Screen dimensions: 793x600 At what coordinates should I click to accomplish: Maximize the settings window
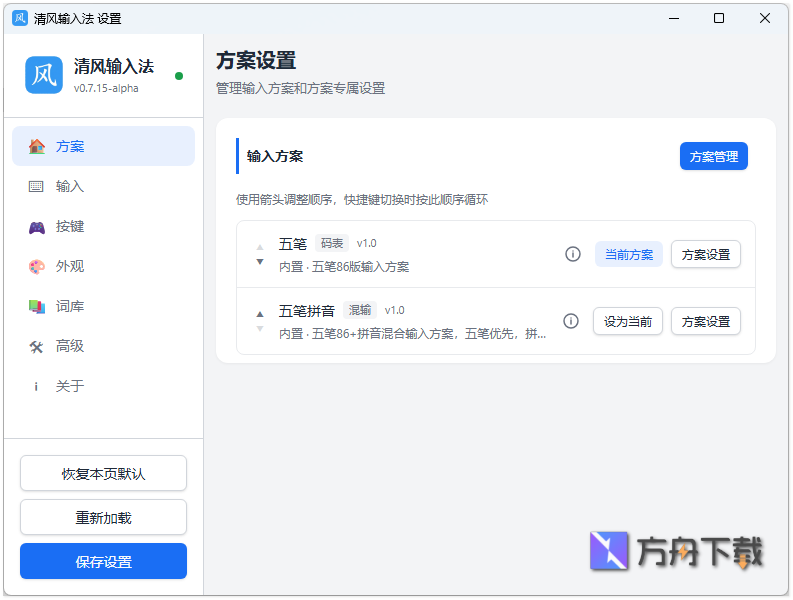(719, 18)
